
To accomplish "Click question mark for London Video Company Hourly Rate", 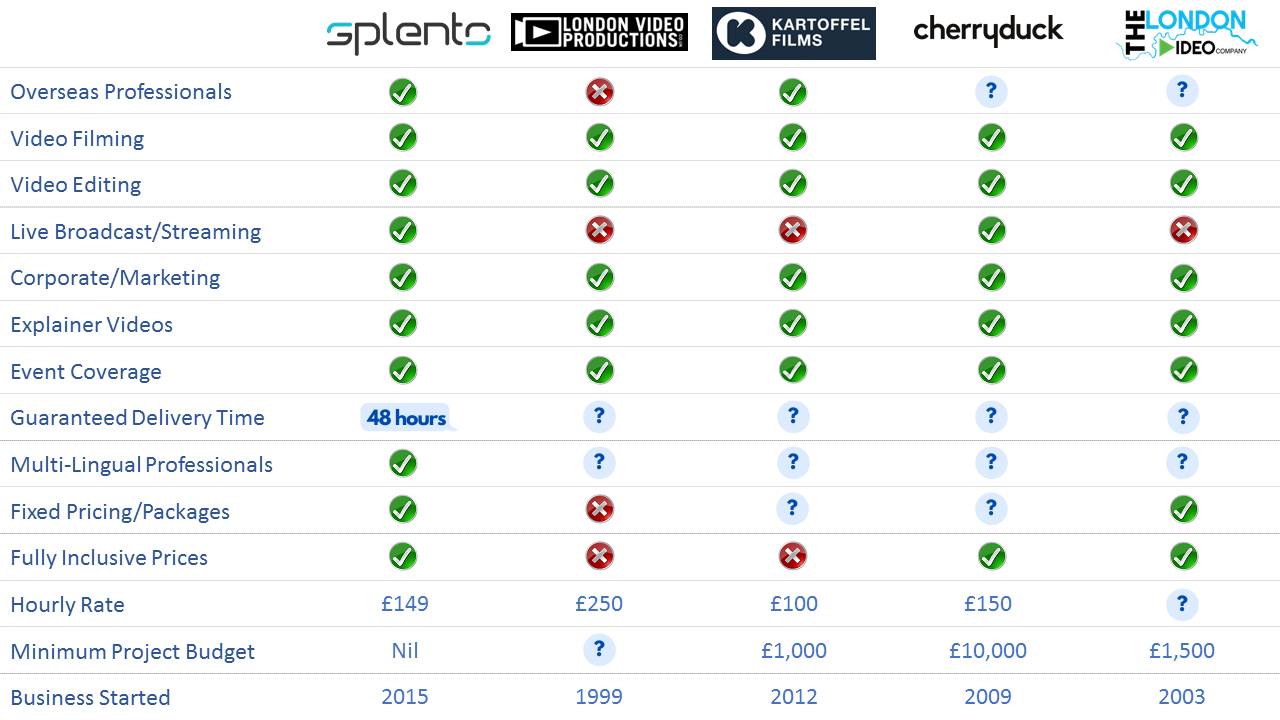I will click(1182, 604).
